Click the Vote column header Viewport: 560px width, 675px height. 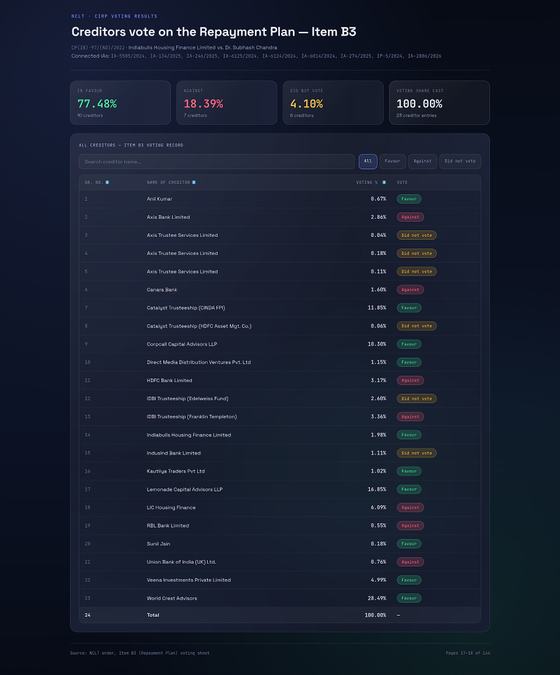coord(402,182)
